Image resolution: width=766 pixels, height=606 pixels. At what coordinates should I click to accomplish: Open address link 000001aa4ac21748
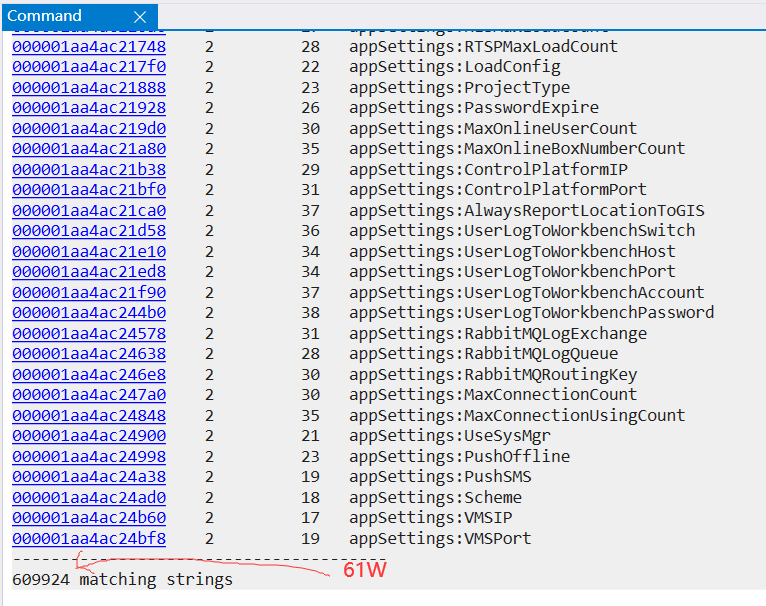point(89,46)
